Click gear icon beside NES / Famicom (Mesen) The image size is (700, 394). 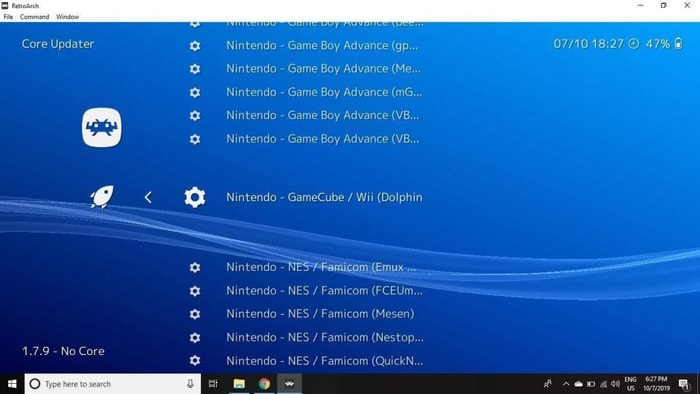click(x=195, y=314)
